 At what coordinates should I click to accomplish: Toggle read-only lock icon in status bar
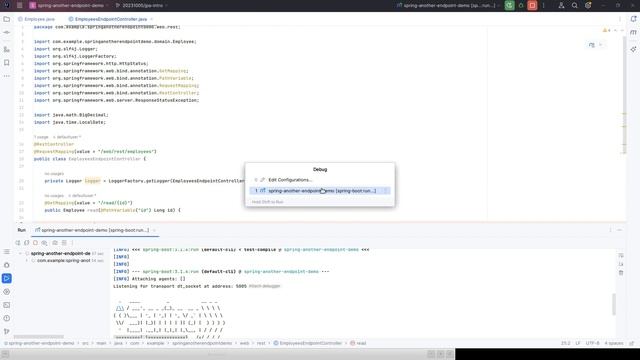pyautogui.click(x=632, y=343)
